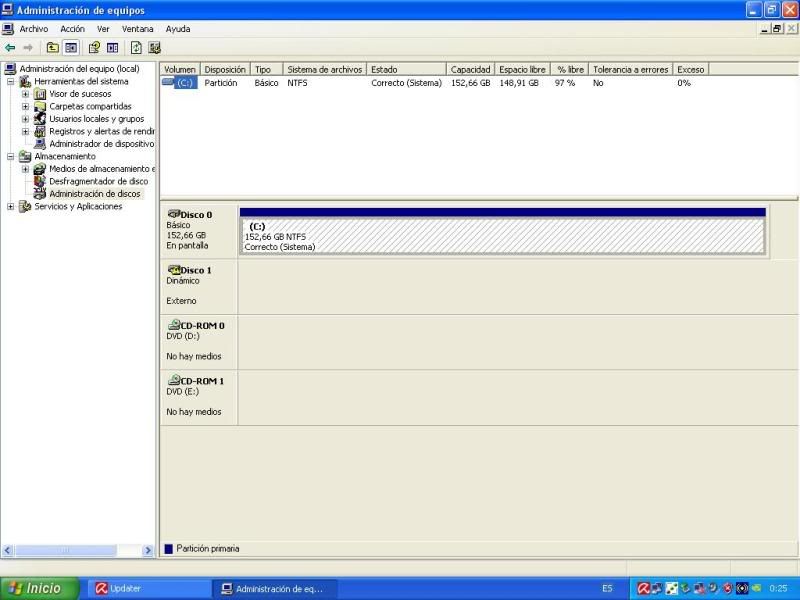Click the green Back arrow in toolbar

coord(10,47)
